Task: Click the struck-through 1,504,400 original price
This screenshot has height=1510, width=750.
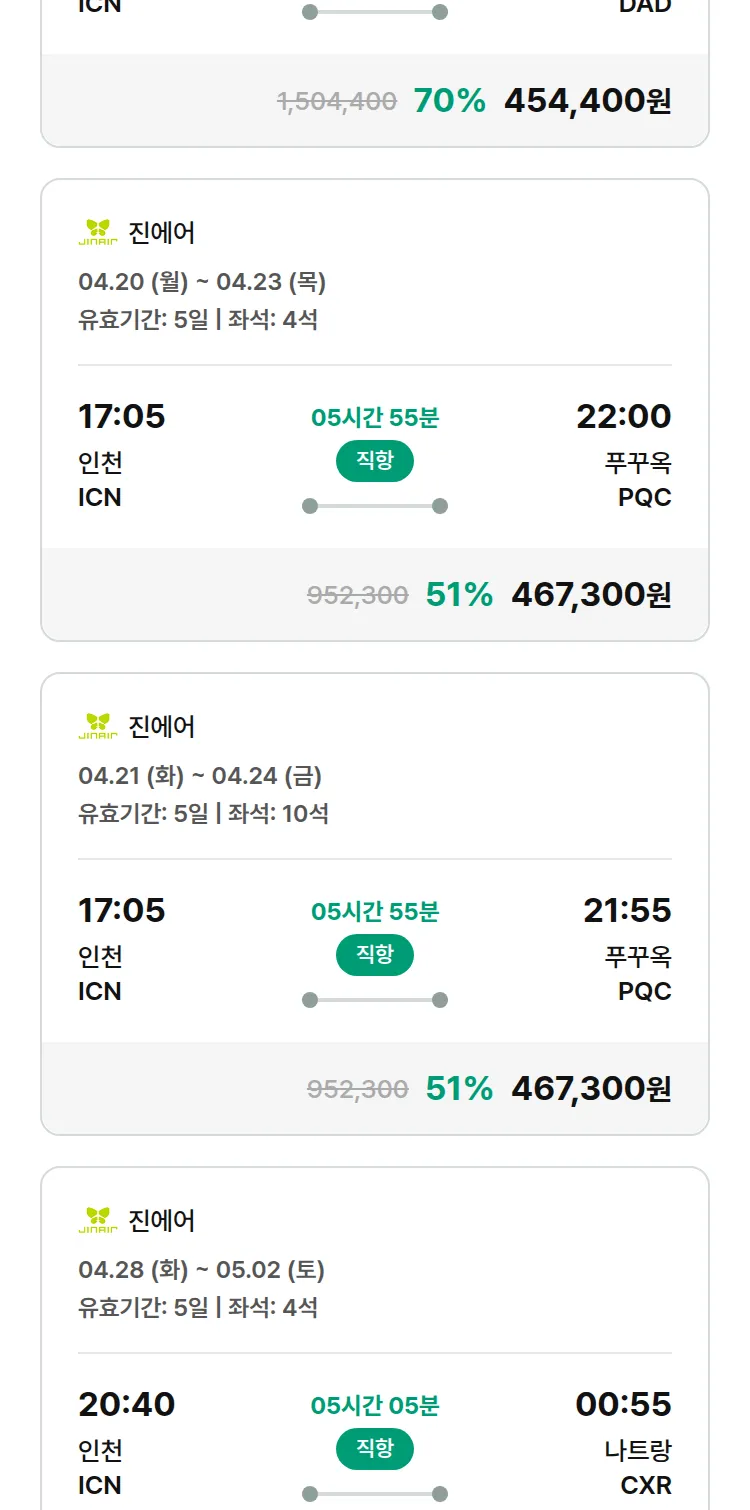Action: coord(337,101)
